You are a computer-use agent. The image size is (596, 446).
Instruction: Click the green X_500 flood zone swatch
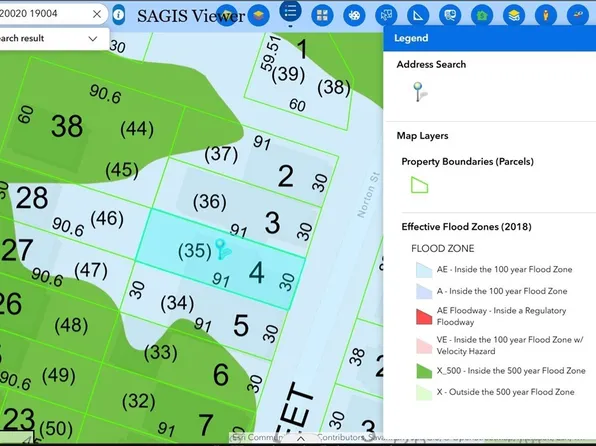point(424,371)
